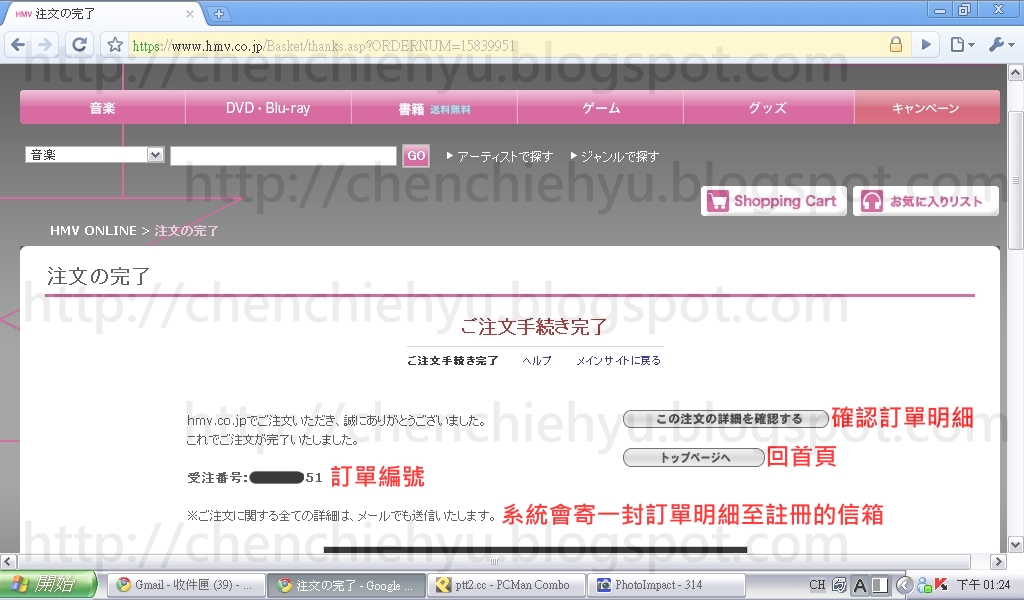
Task: Click the horizontal scrollbar right arrow
Action: [x=997, y=561]
